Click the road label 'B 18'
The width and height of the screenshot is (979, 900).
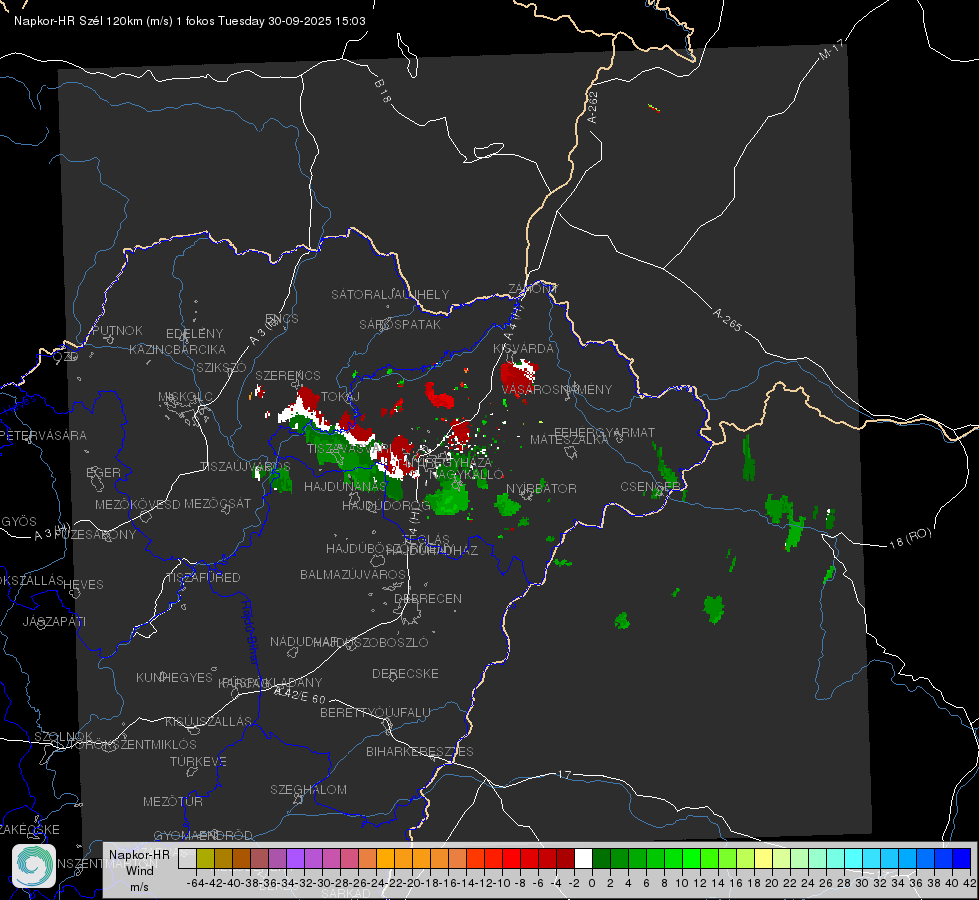pyautogui.click(x=383, y=91)
